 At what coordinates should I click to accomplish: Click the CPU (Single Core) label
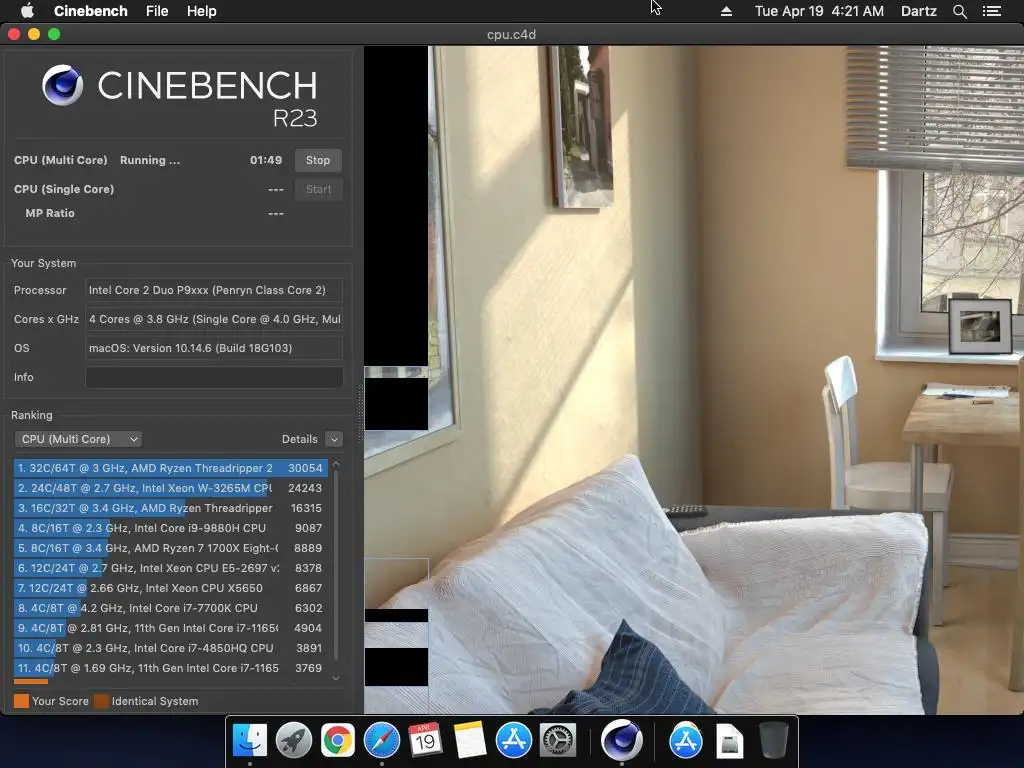click(x=64, y=189)
